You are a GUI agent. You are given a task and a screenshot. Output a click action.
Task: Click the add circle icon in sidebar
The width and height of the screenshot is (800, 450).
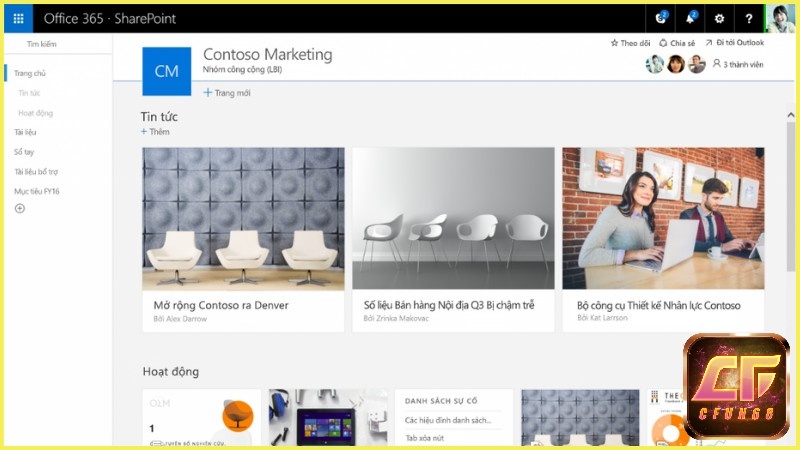tap(20, 208)
